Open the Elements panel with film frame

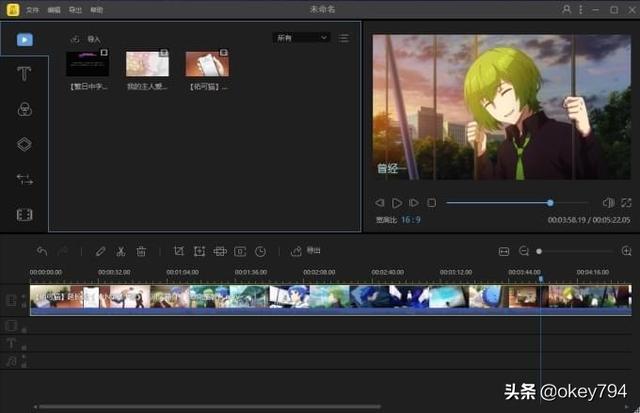(24, 215)
